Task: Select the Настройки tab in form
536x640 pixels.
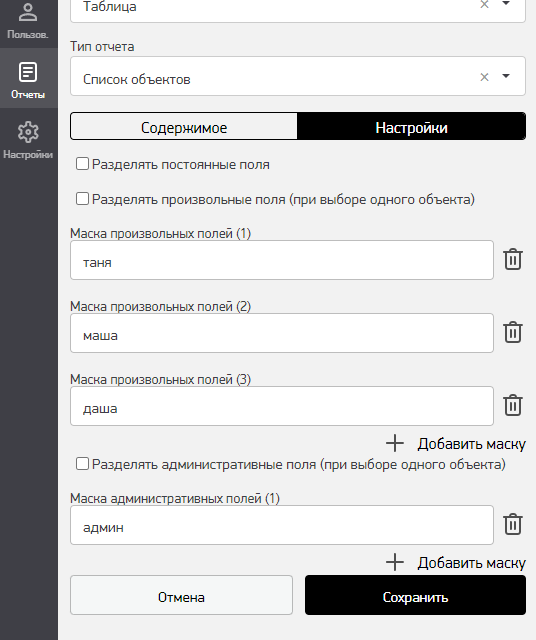Action: tap(411, 128)
